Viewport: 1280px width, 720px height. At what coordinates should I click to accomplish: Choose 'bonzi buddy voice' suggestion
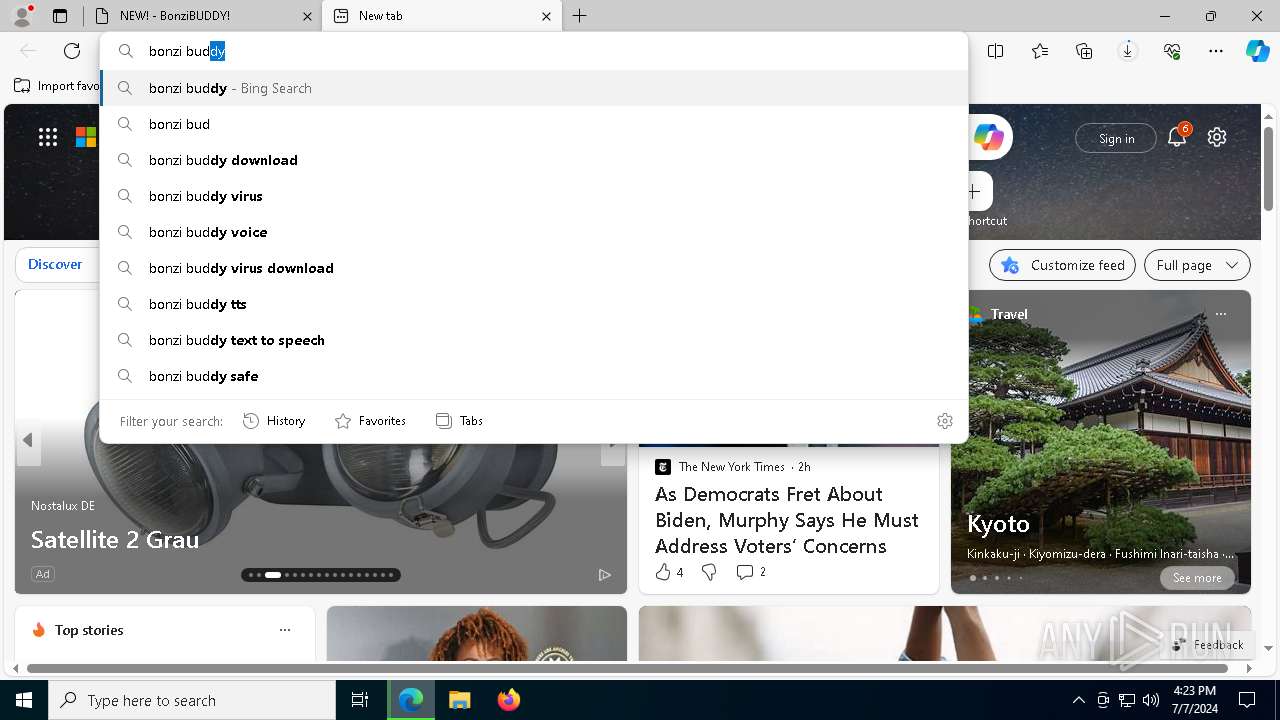[x=534, y=232]
